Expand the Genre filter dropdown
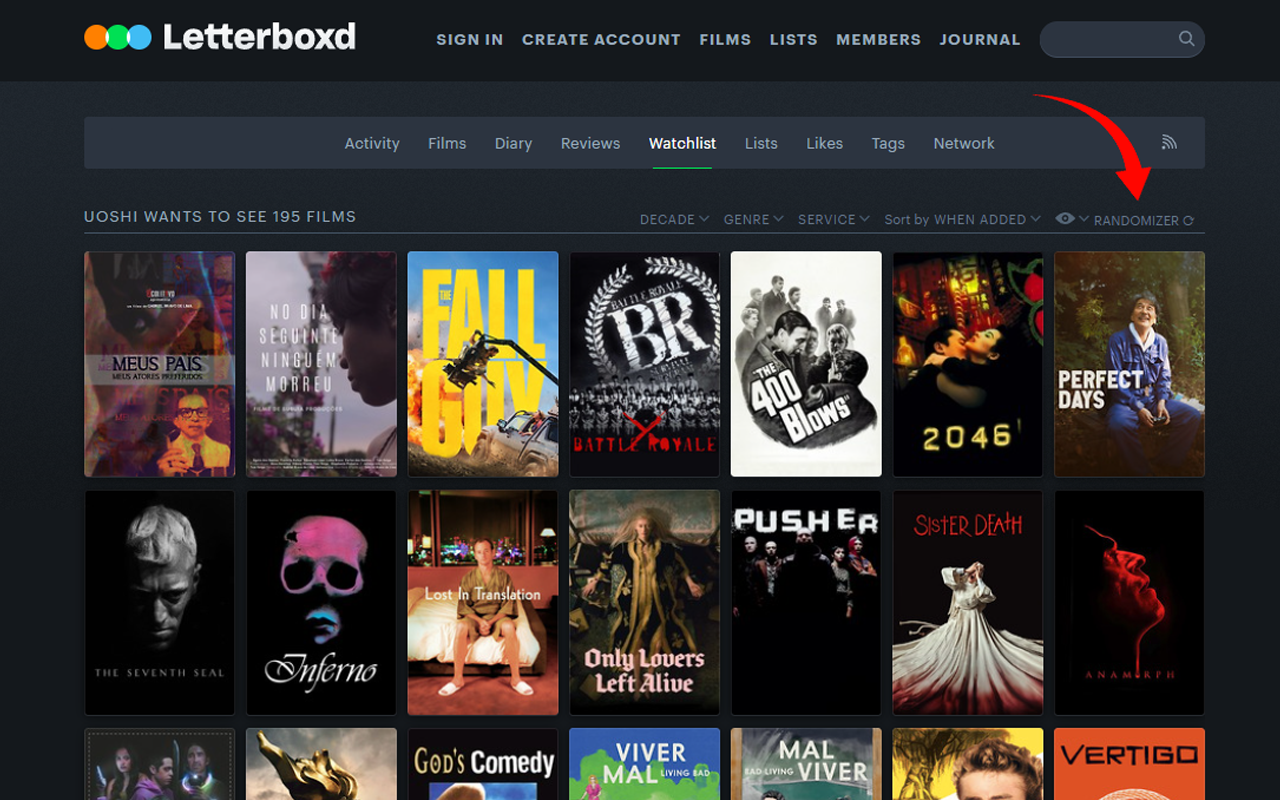1280x800 pixels. pyautogui.click(x=753, y=219)
